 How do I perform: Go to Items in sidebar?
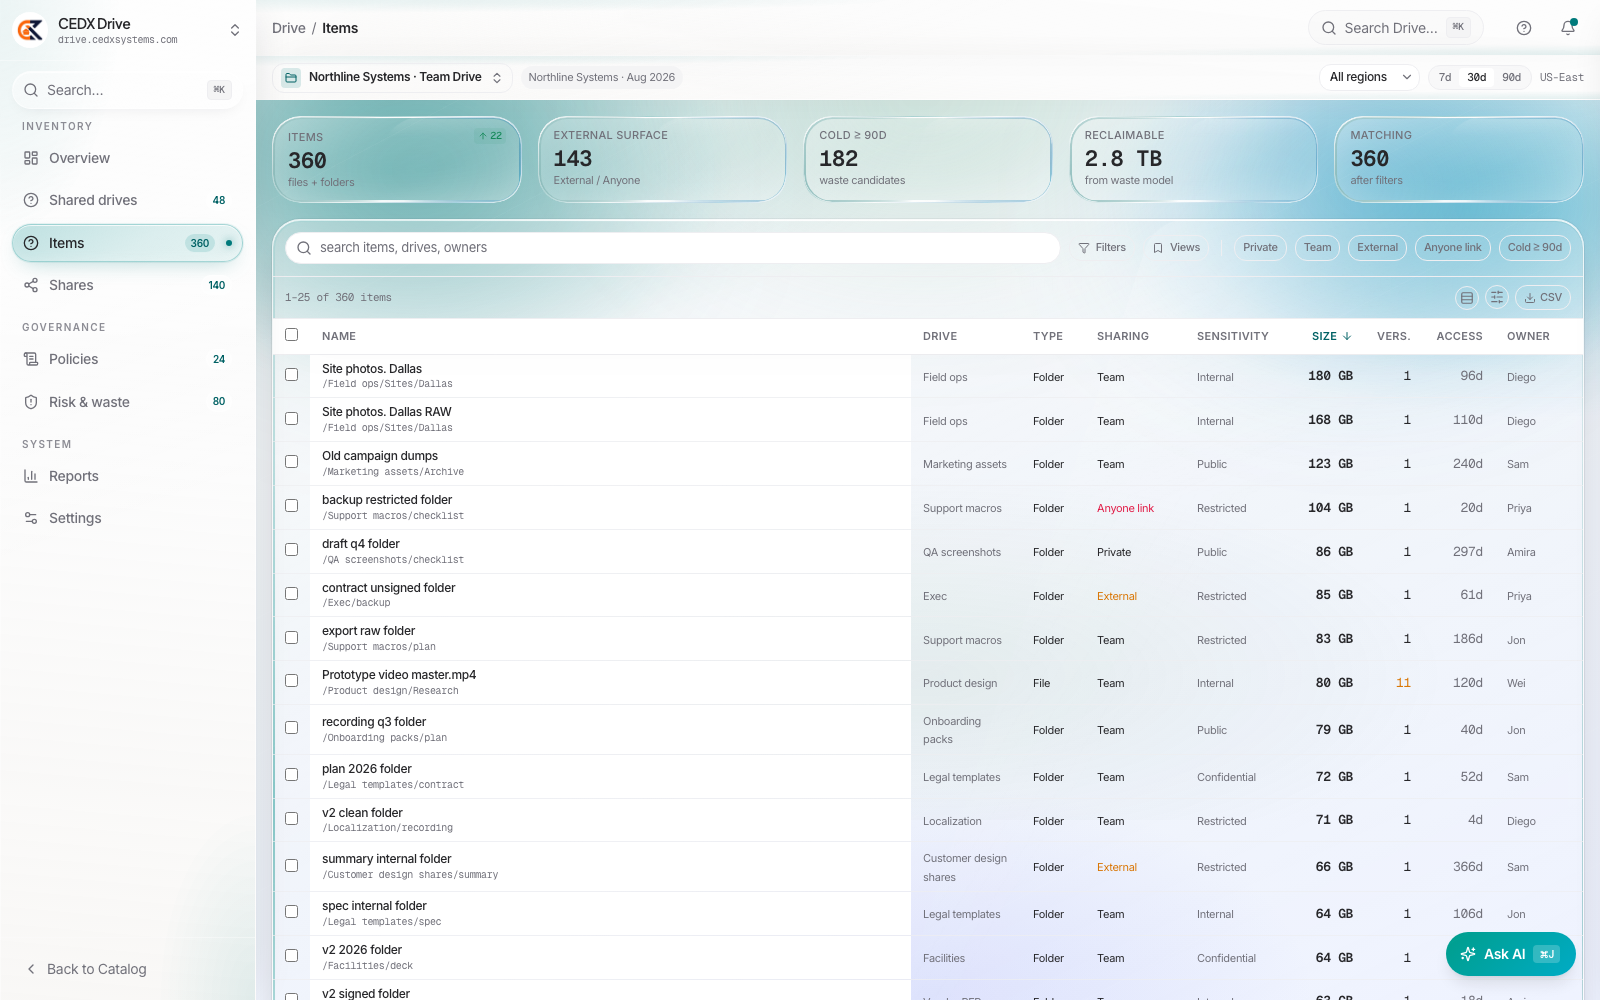127,243
